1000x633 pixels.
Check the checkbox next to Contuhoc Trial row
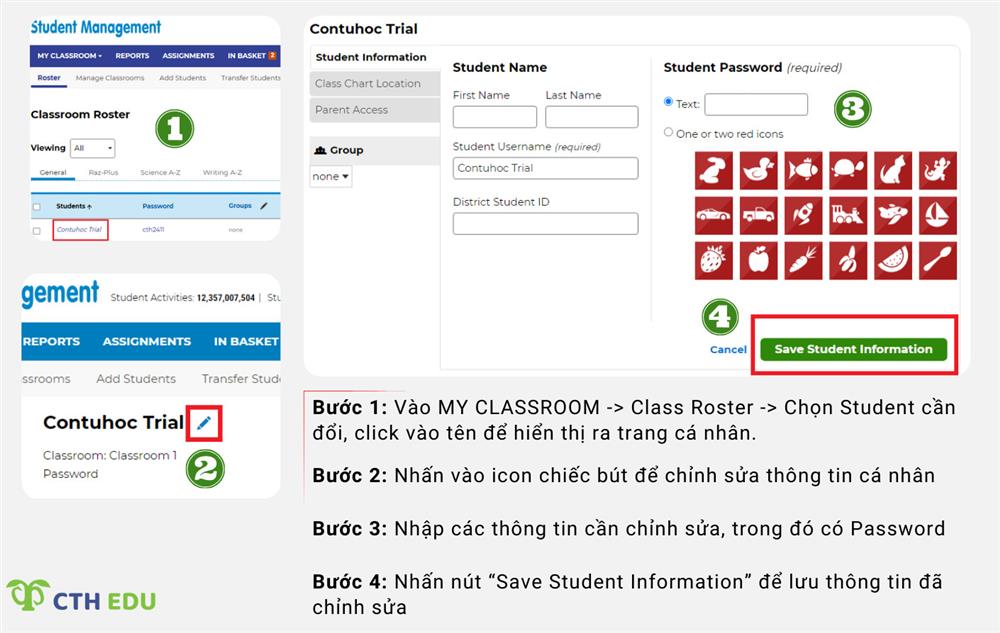click(35, 229)
